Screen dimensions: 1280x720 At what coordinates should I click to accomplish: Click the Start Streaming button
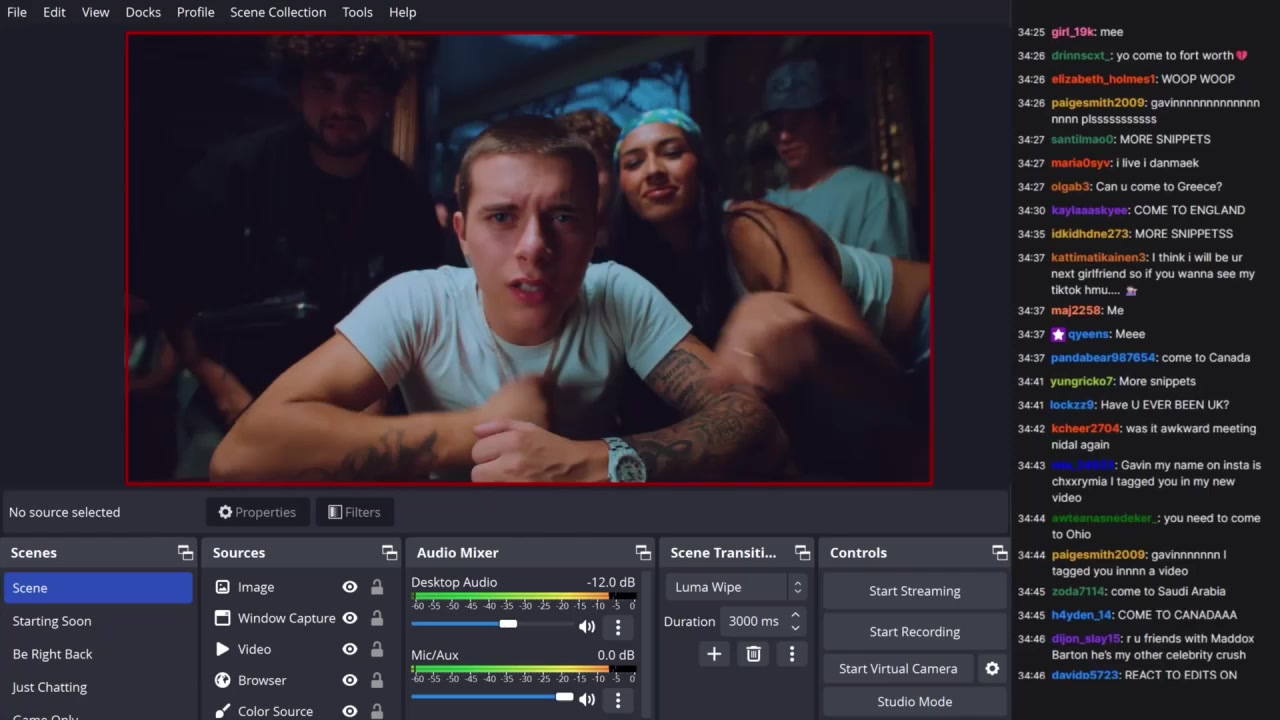click(x=914, y=591)
